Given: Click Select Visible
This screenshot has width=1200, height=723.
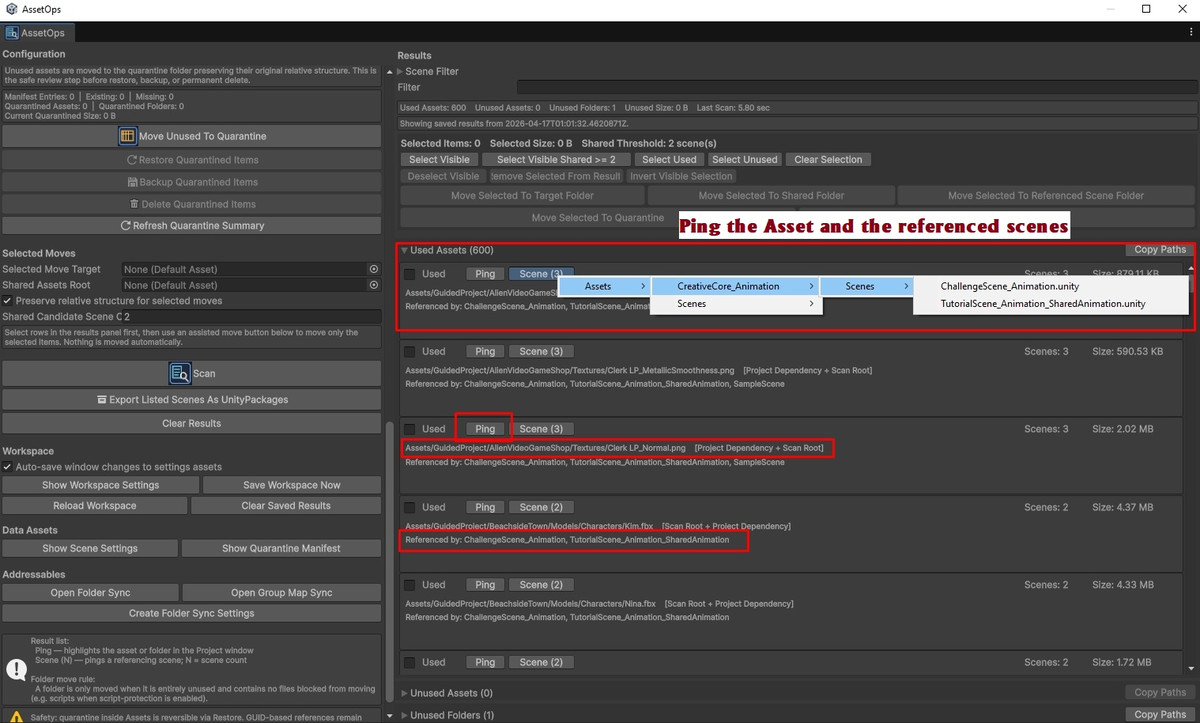Looking at the screenshot, I should coord(439,159).
